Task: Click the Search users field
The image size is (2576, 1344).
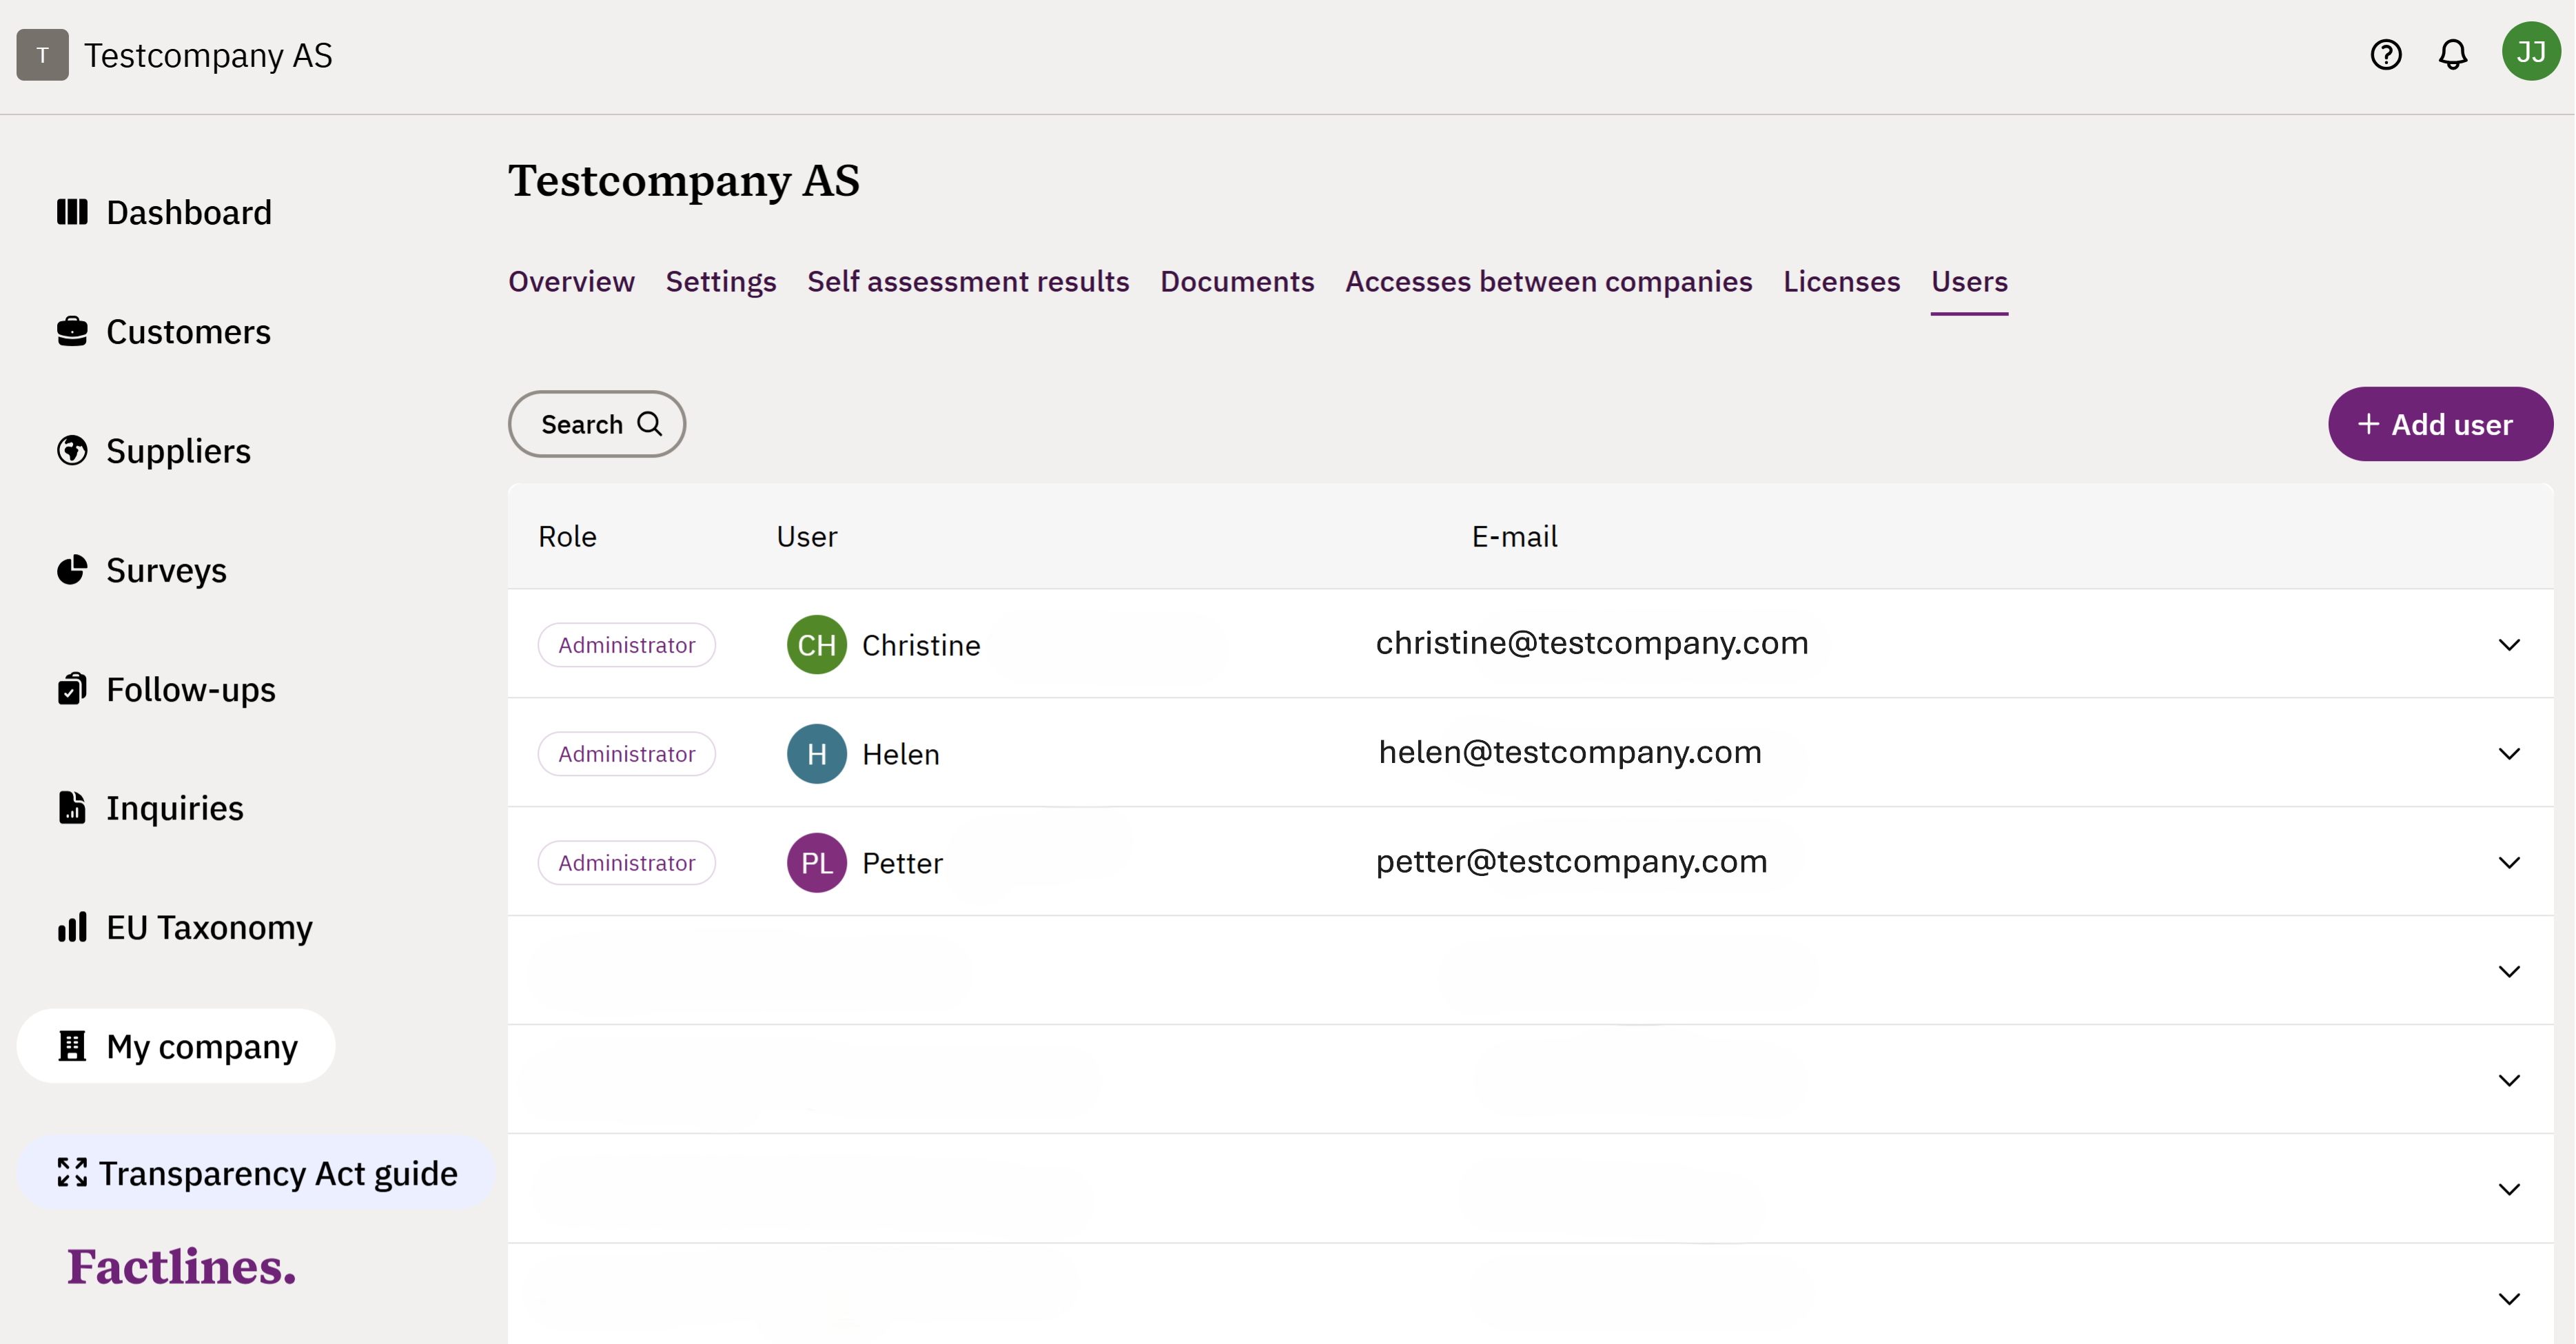Action: 597,424
